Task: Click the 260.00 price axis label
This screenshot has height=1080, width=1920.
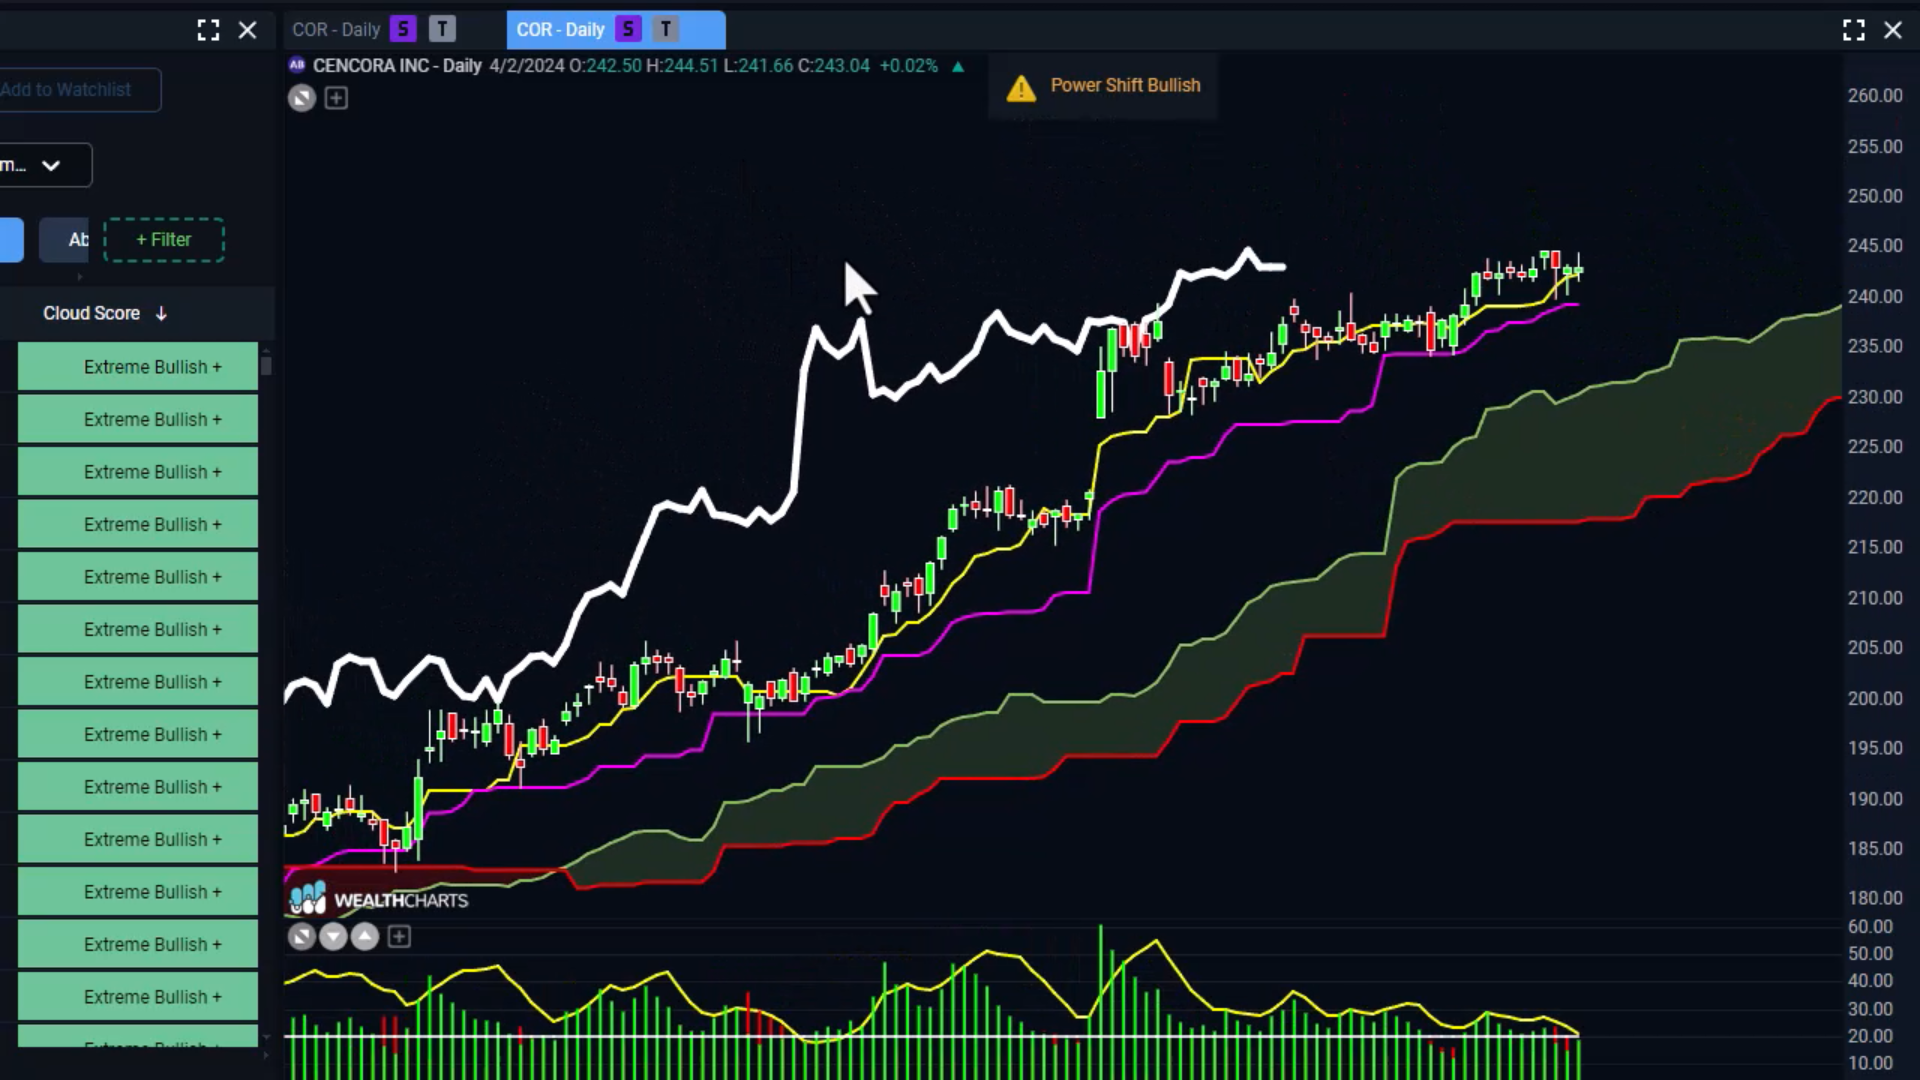Action: coord(1875,96)
